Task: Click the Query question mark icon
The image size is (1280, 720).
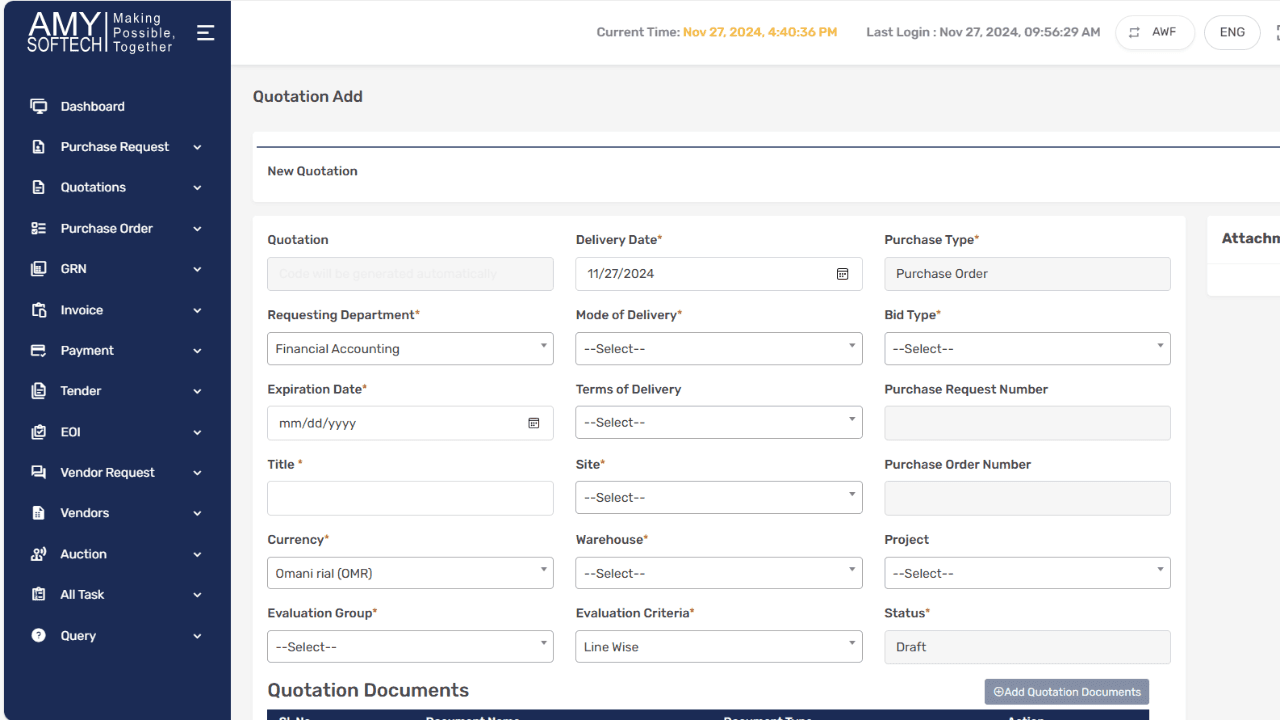Action: point(38,635)
